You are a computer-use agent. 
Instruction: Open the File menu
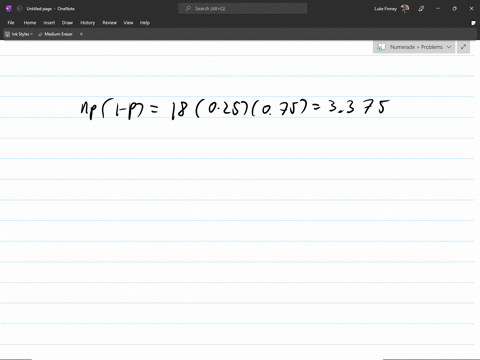[11, 23]
